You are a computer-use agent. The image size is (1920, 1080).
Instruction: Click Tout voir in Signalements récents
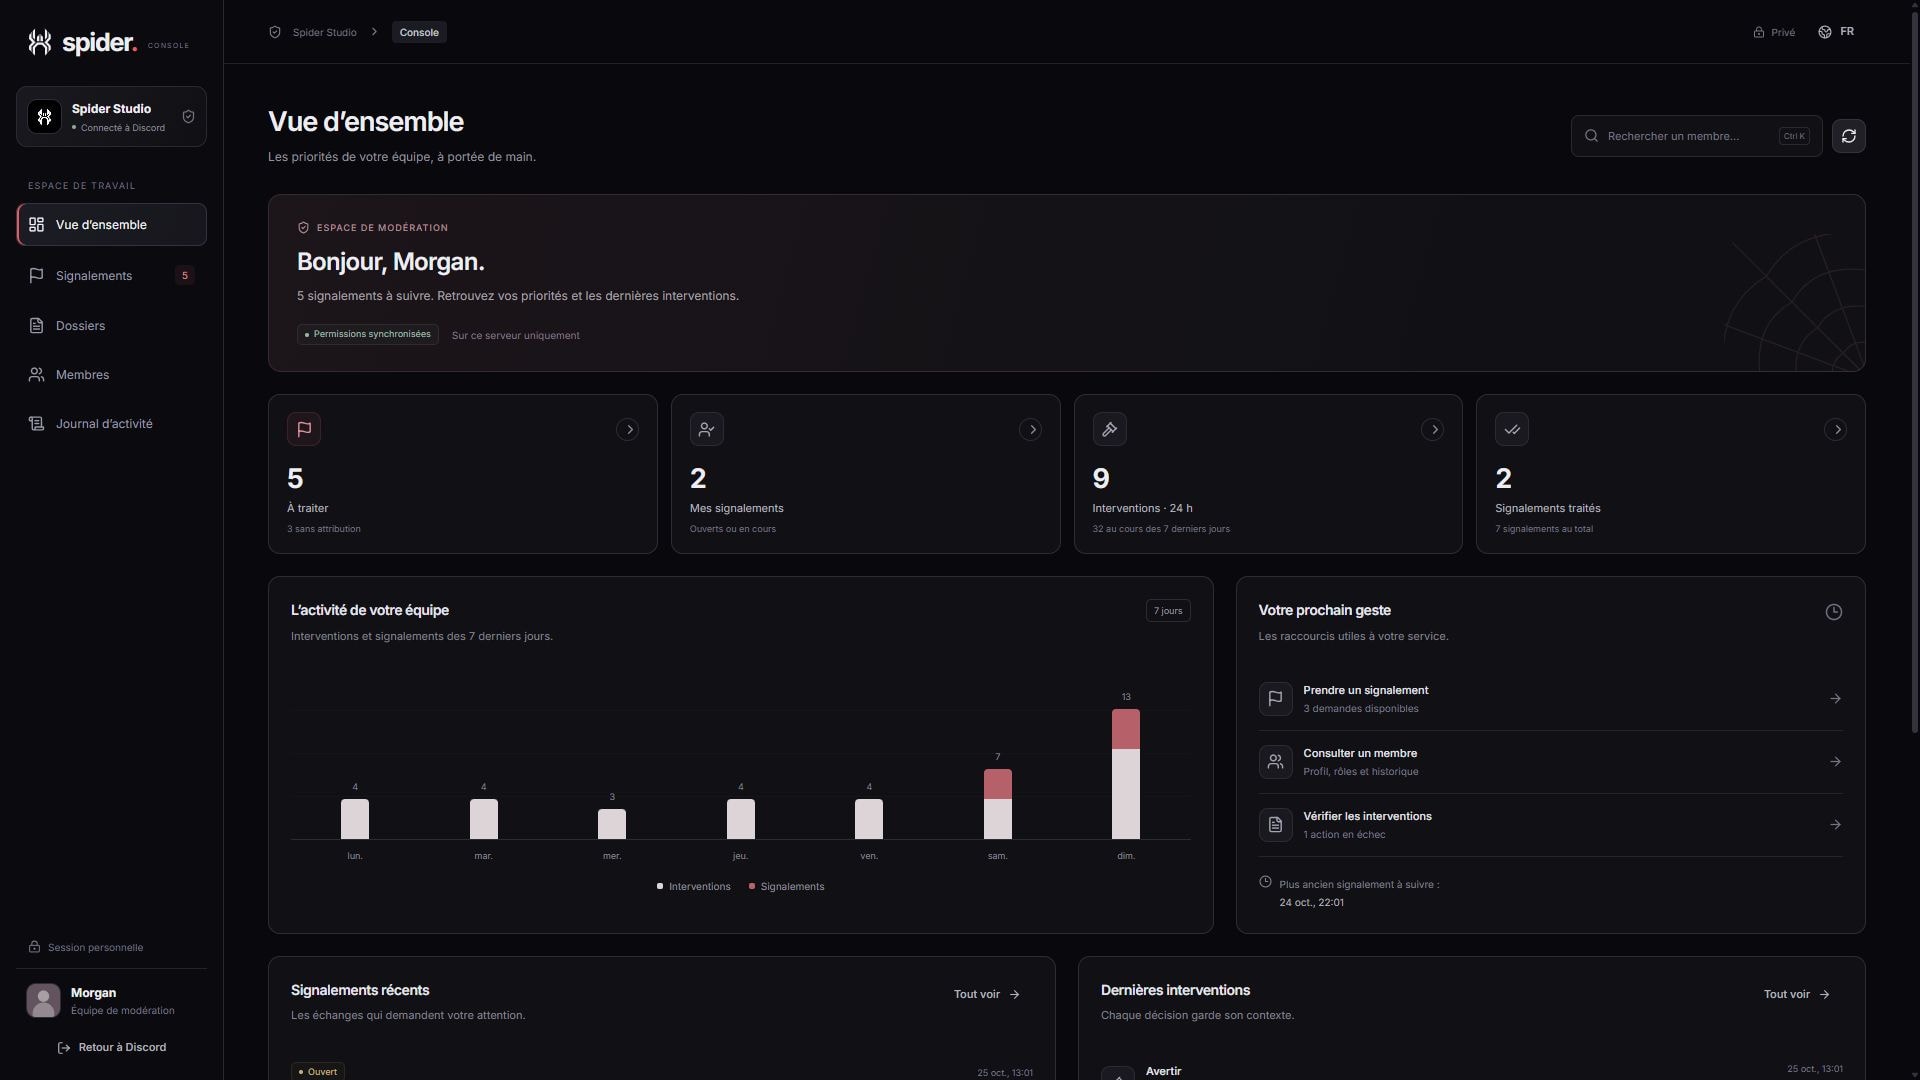tap(987, 995)
